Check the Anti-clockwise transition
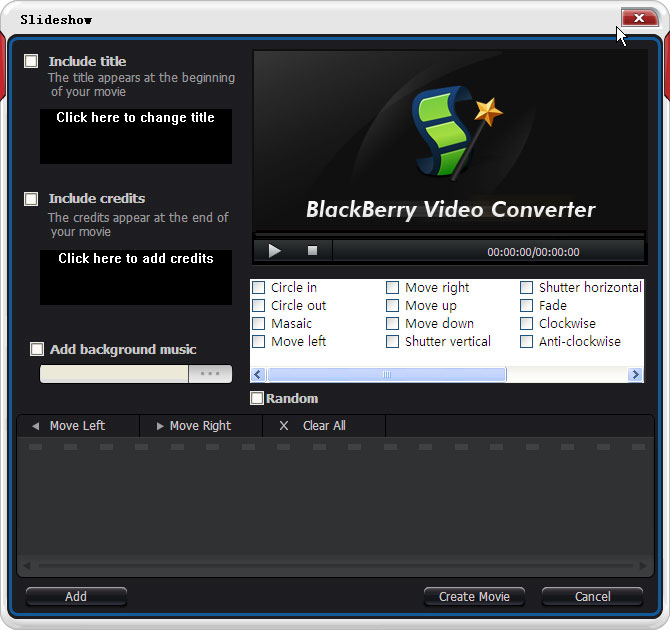The width and height of the screenshot is (670, 630). click(526, 341)
